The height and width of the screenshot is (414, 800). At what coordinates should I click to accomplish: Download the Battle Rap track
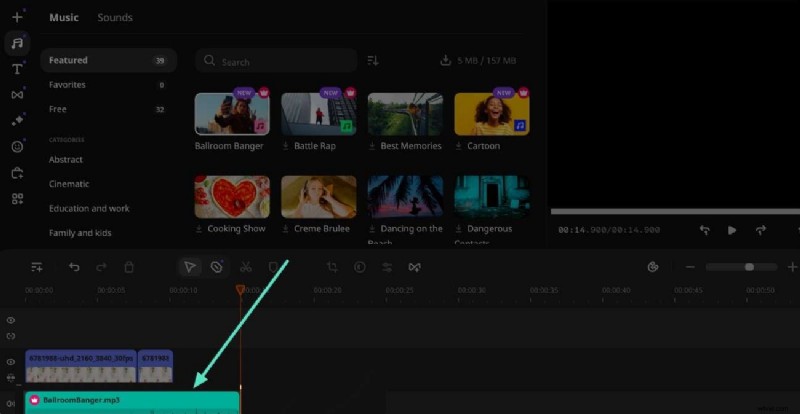(x=287, y=146)
